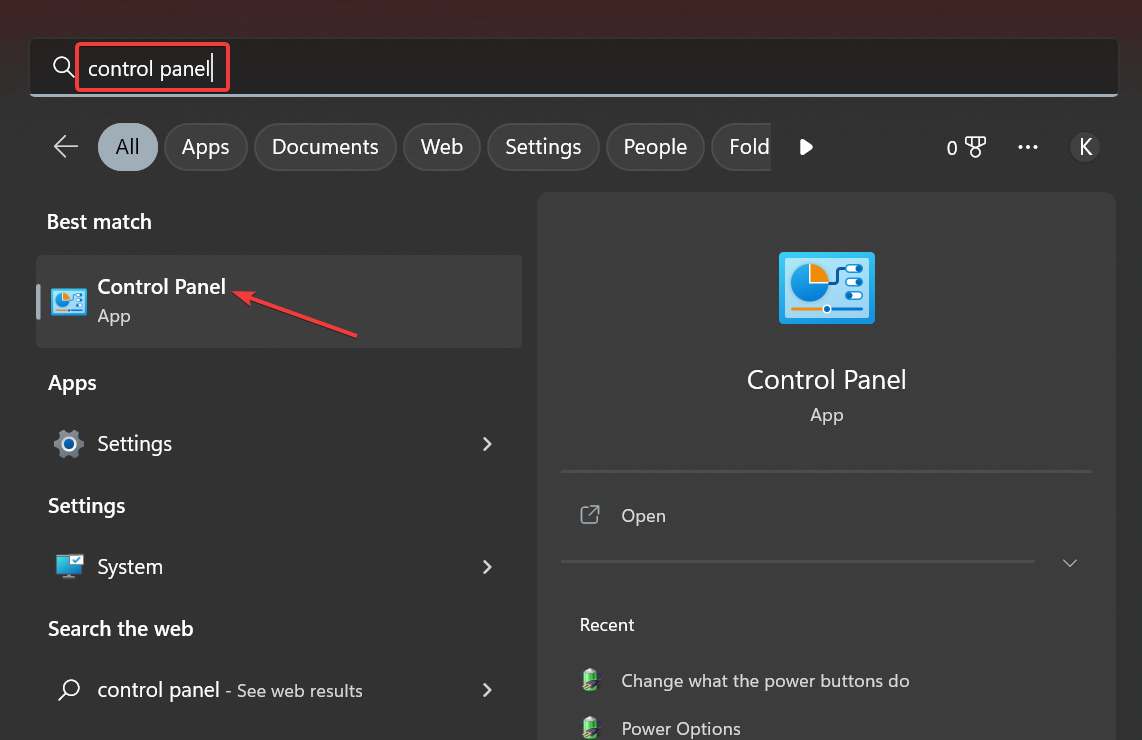Image resolution: width=1142 pixels, height=740 pixels.
Task: Click the "Recent" heading
Action: pyautogui.click(x=607, y=625)
